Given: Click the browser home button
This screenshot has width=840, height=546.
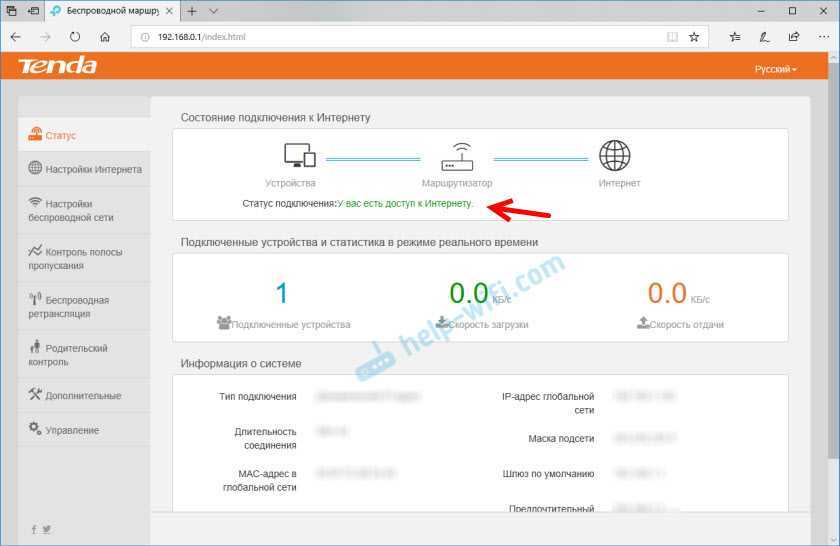Looking at the screenshot, I should click(x=105, y=37).
